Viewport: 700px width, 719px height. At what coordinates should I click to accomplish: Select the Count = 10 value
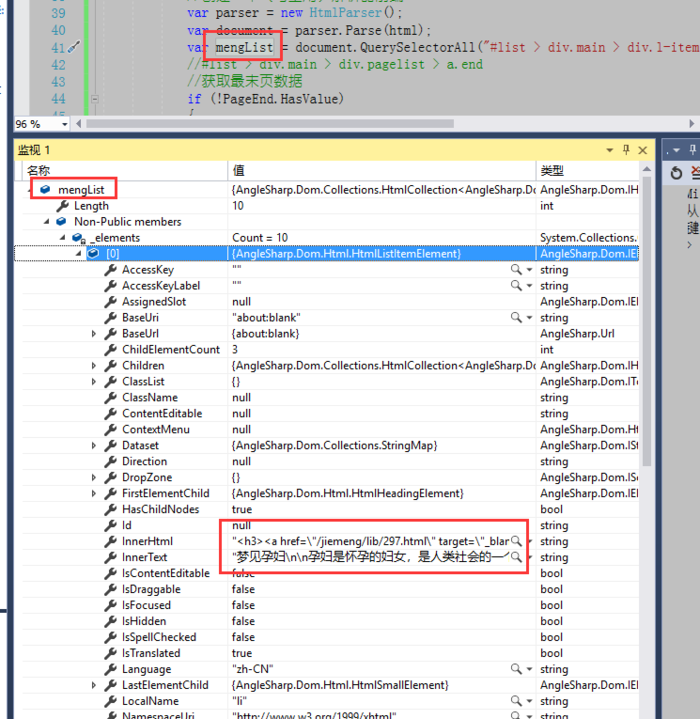click(260, 238)
